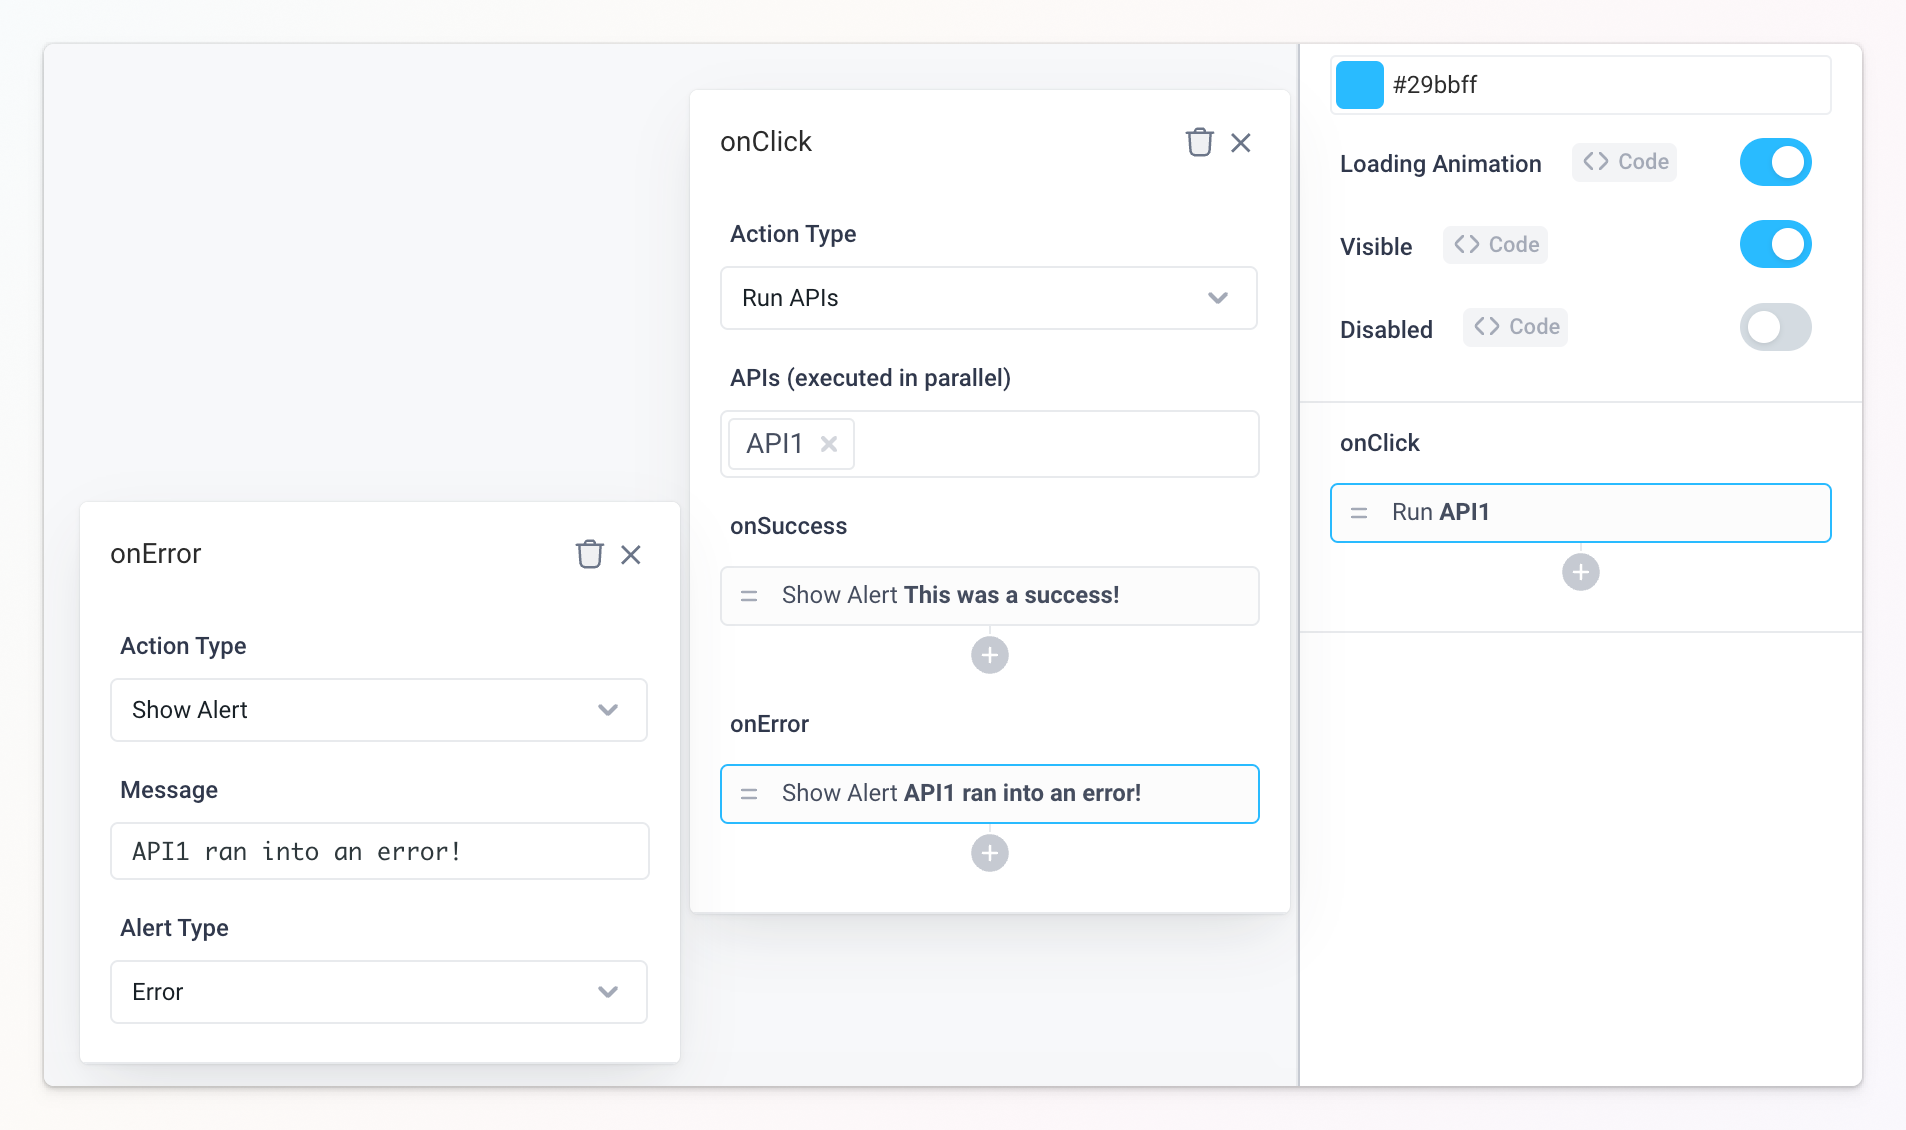Add another action under onSuccess
This screenshot has width=1906, height=1130.
click(989, 655)
